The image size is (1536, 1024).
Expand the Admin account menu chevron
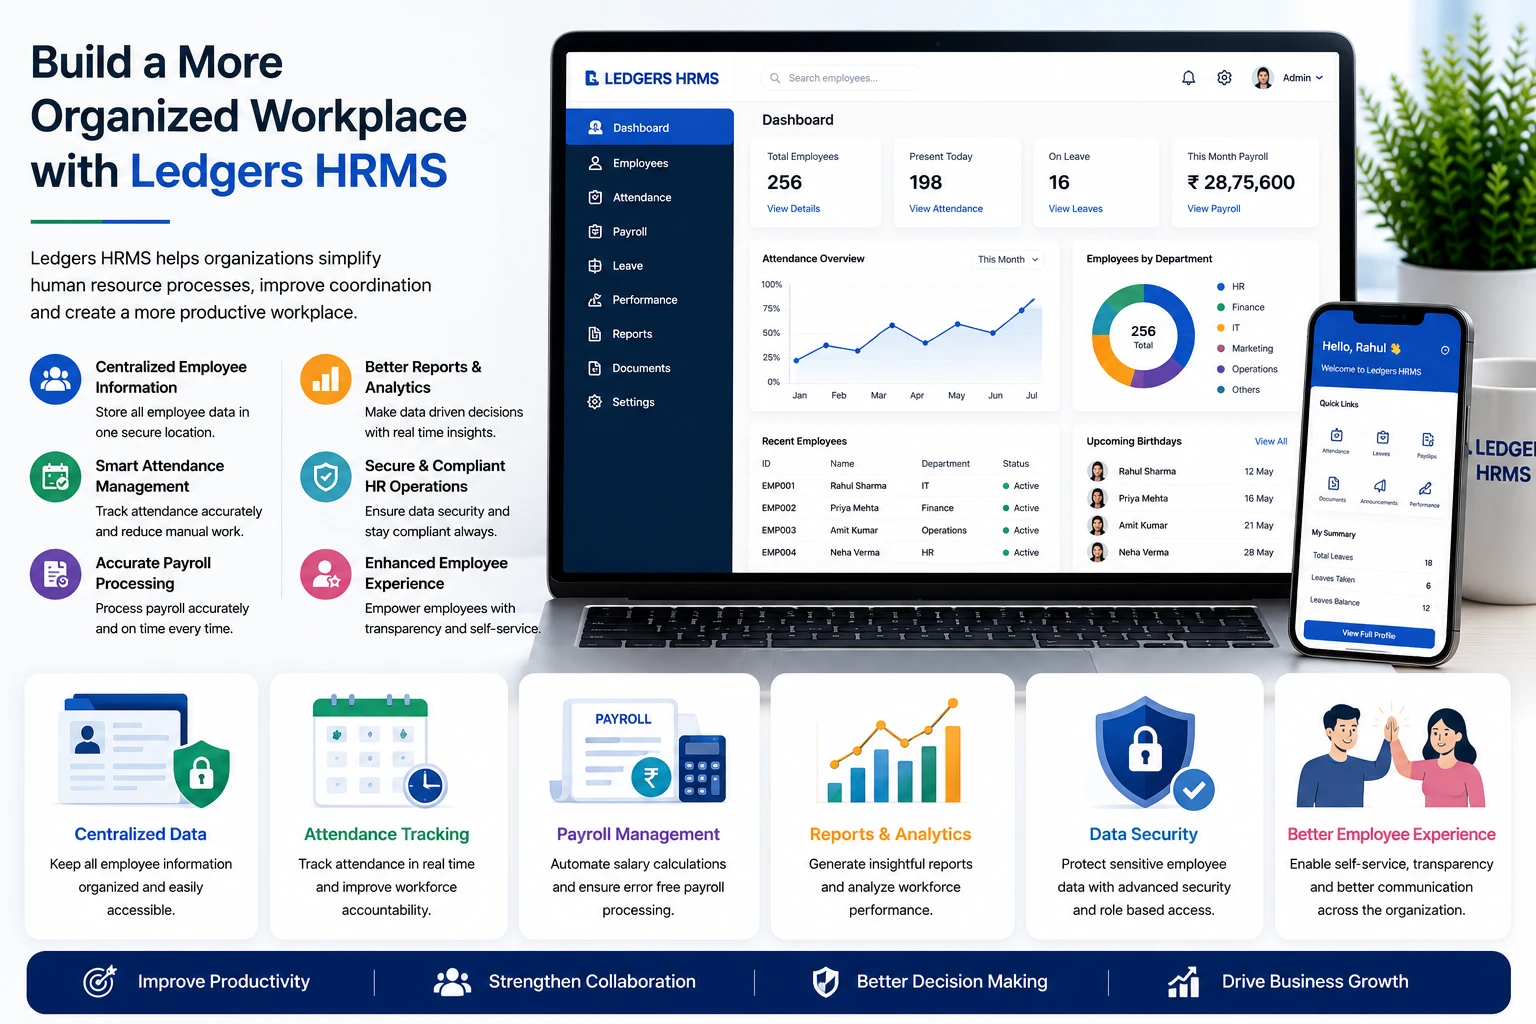1319,78
